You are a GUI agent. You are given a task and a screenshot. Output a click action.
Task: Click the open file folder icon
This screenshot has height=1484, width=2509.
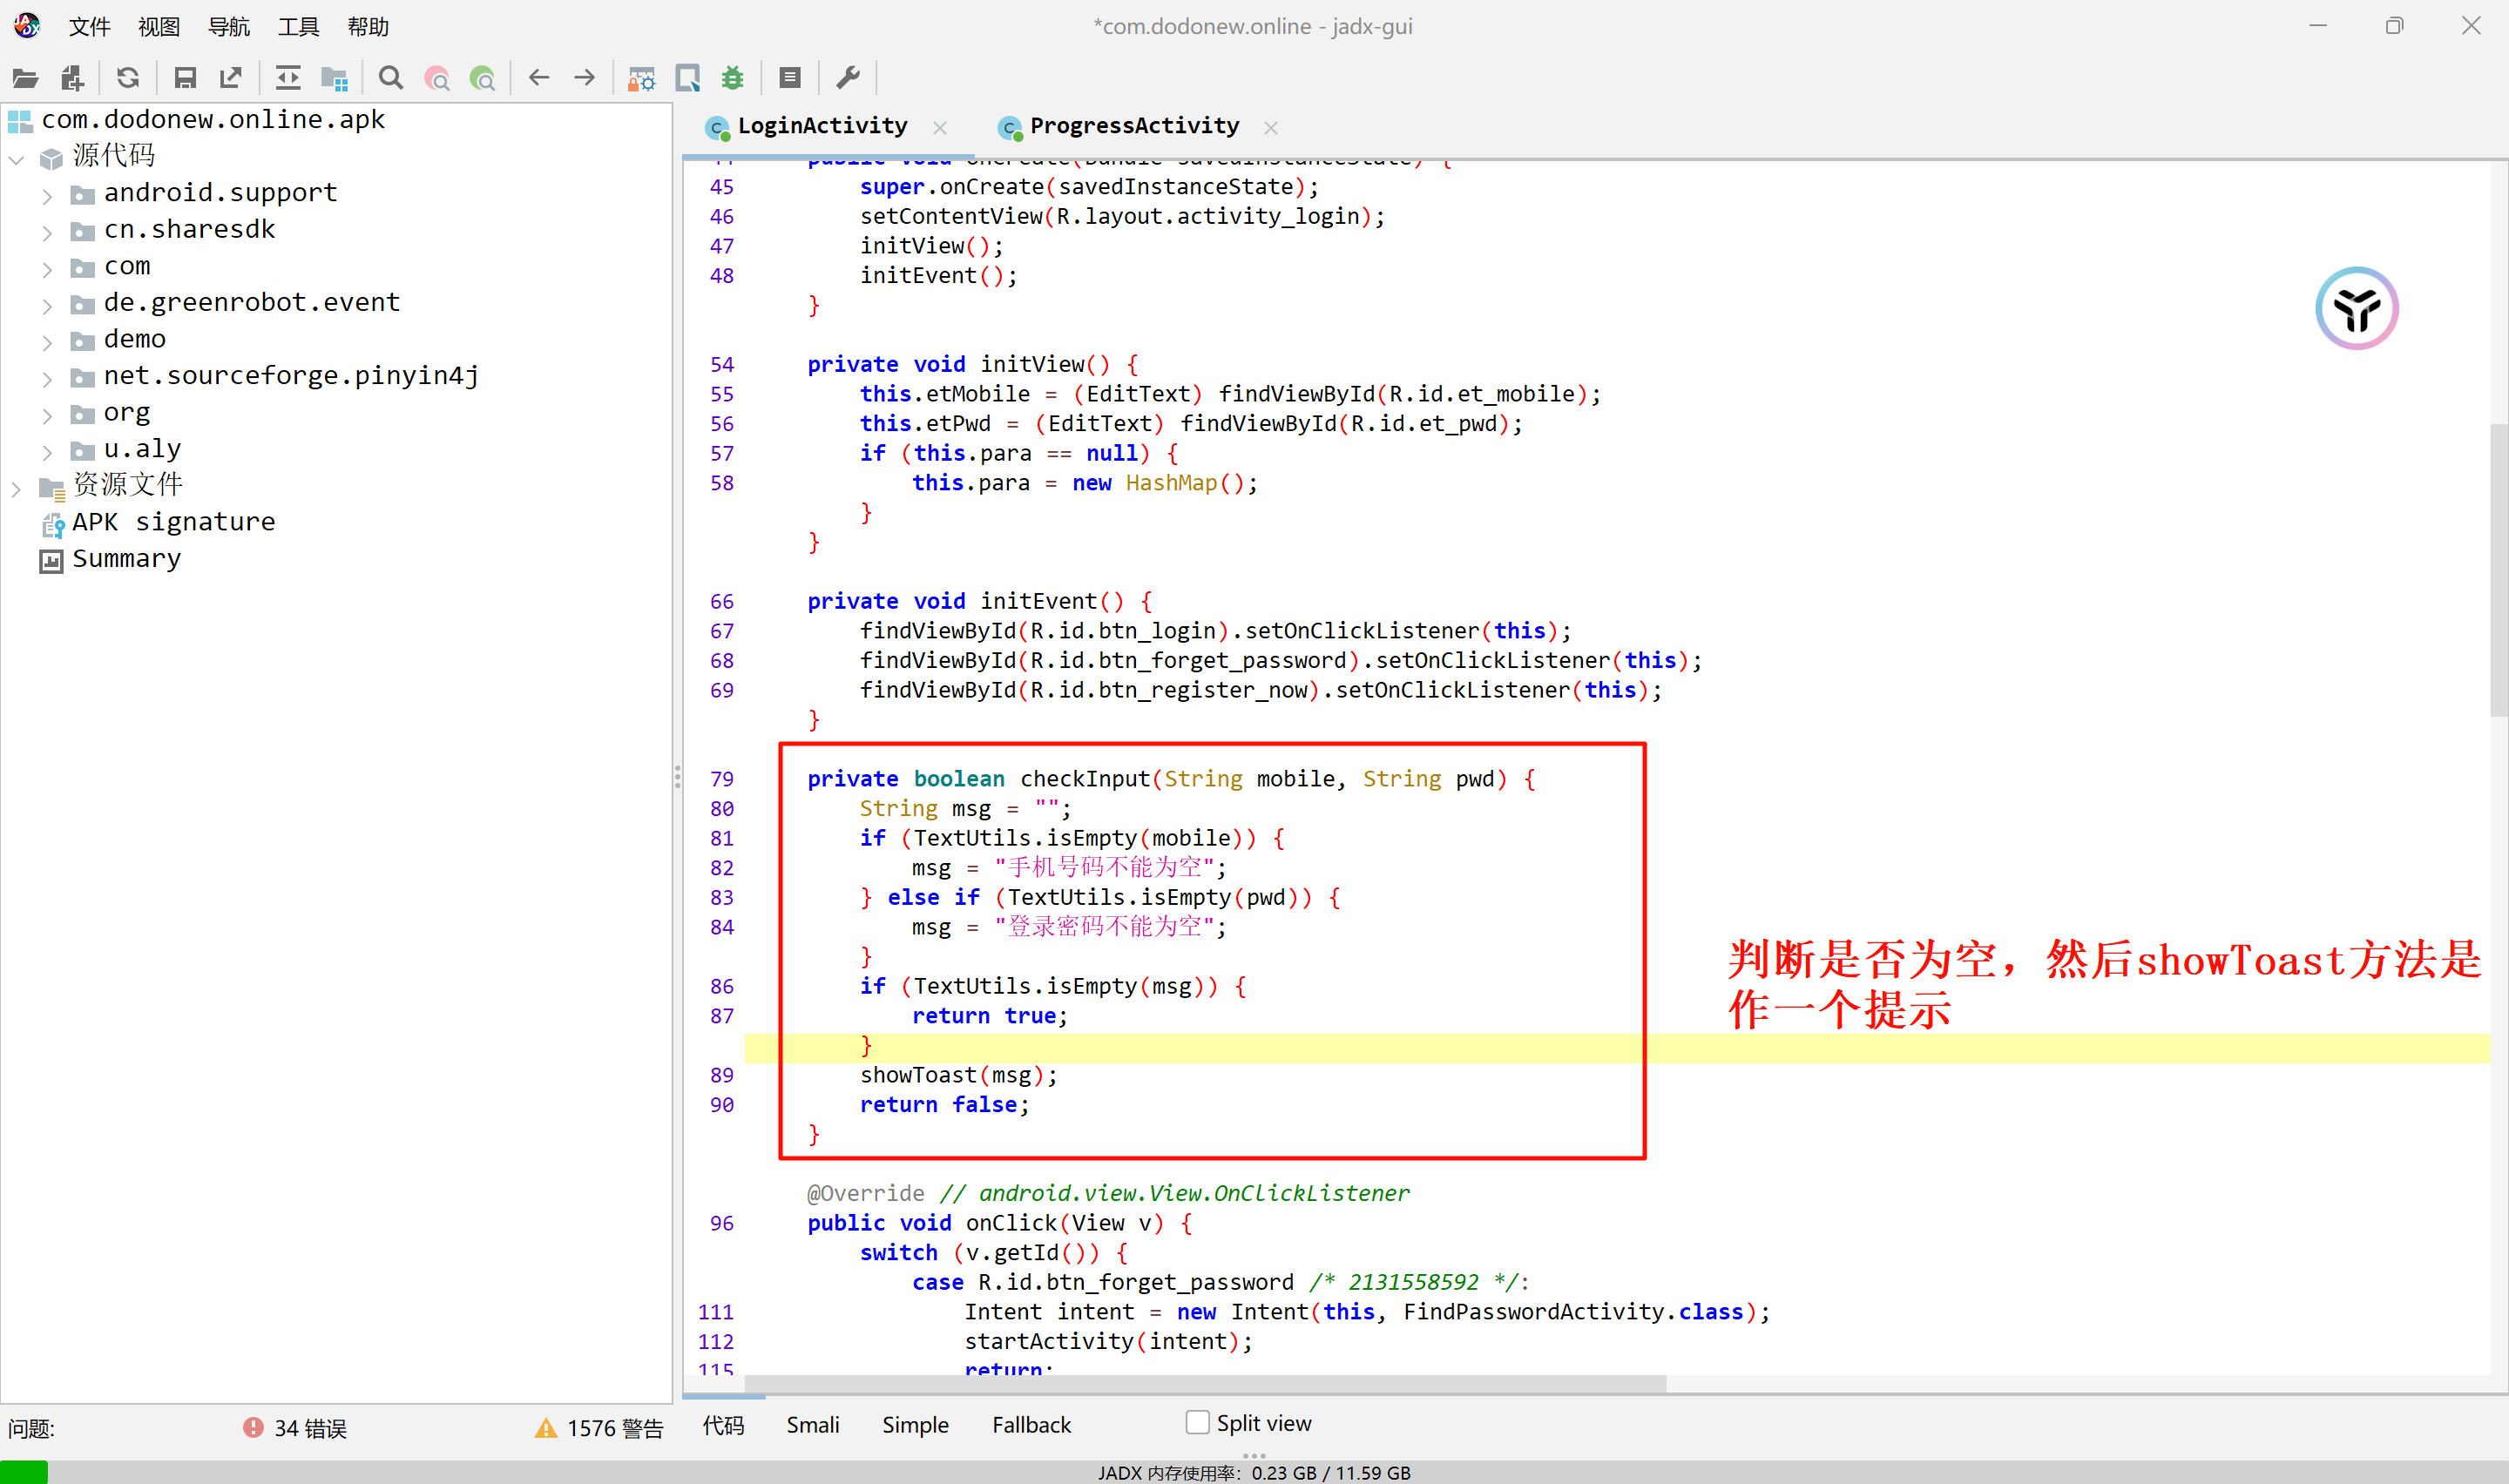click(x=25, y=78)
